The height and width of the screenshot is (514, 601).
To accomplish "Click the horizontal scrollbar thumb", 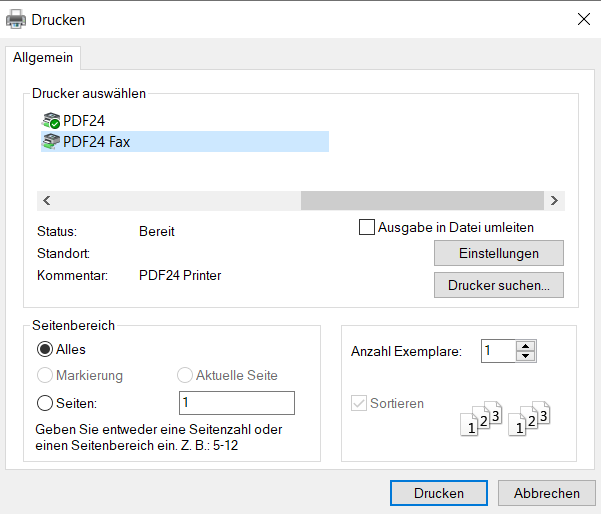I will pyautogui.click(x=422, y=201).
